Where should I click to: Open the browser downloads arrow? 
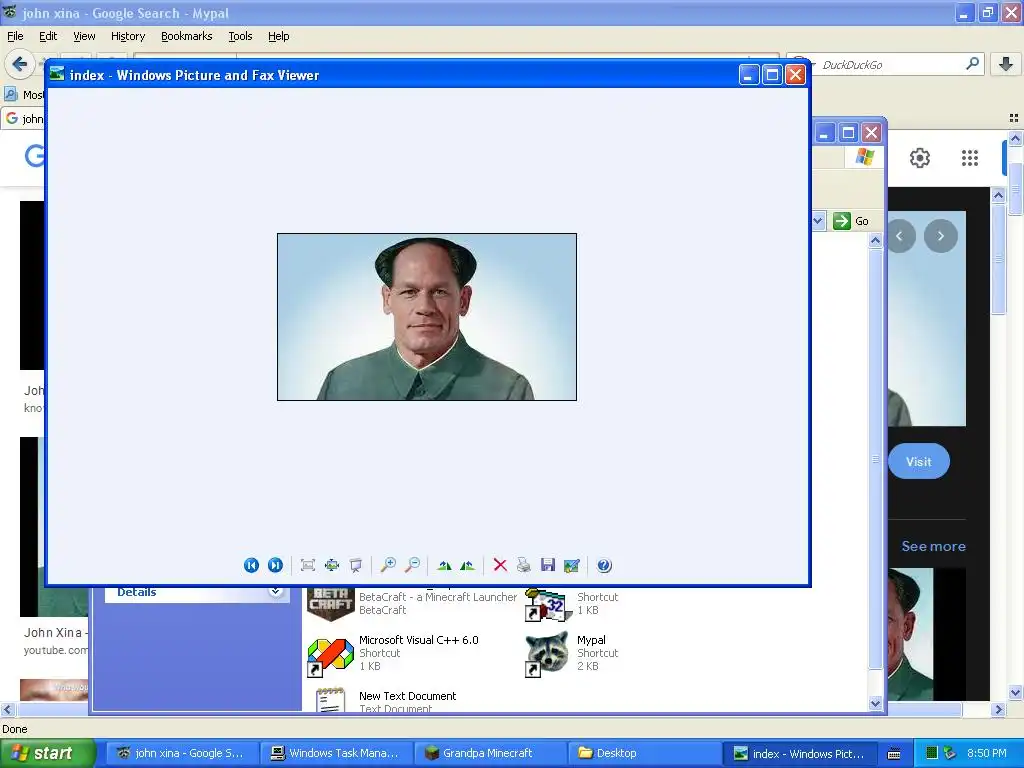tap(1006, 64)
